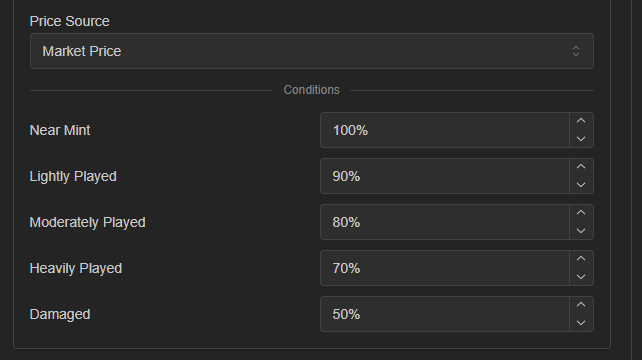Viewport: 642px width, 360px height.
Task: Increase the Heavily Played percentage
Action: (581, 258)
